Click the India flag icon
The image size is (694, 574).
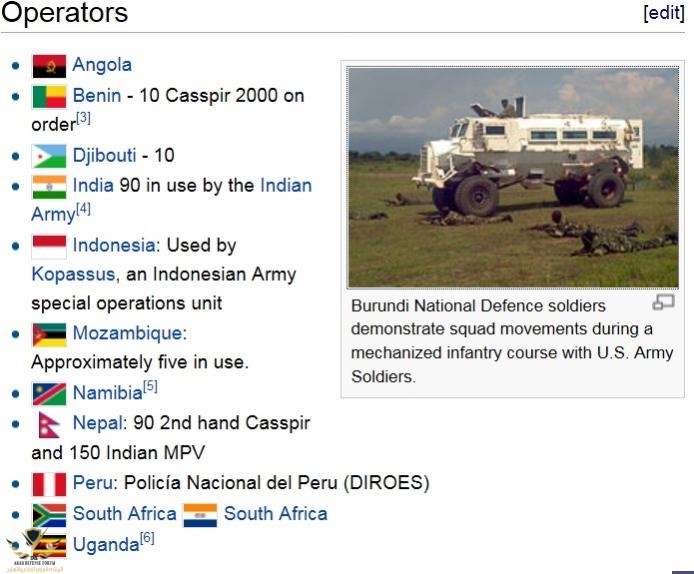49,186
